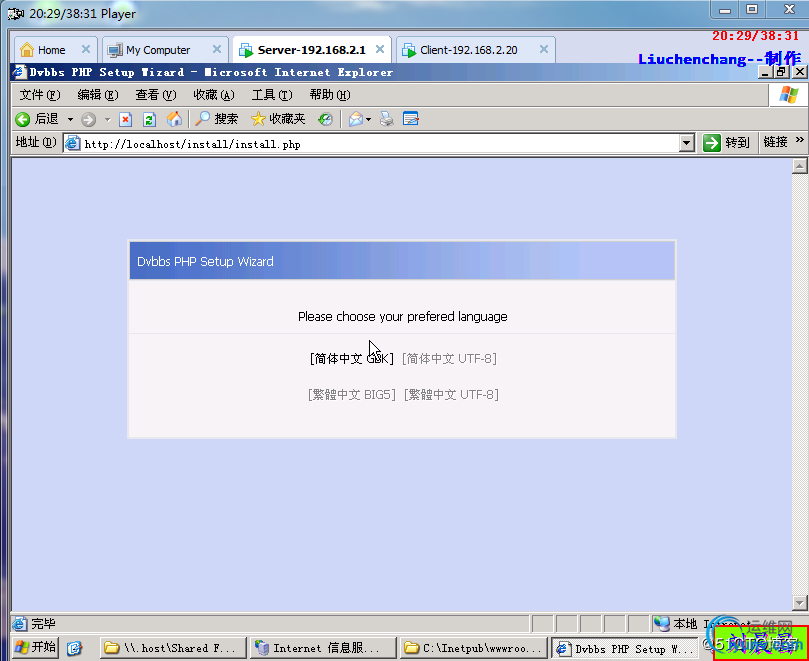Open the Forward button history dropdown

(107, 120)
